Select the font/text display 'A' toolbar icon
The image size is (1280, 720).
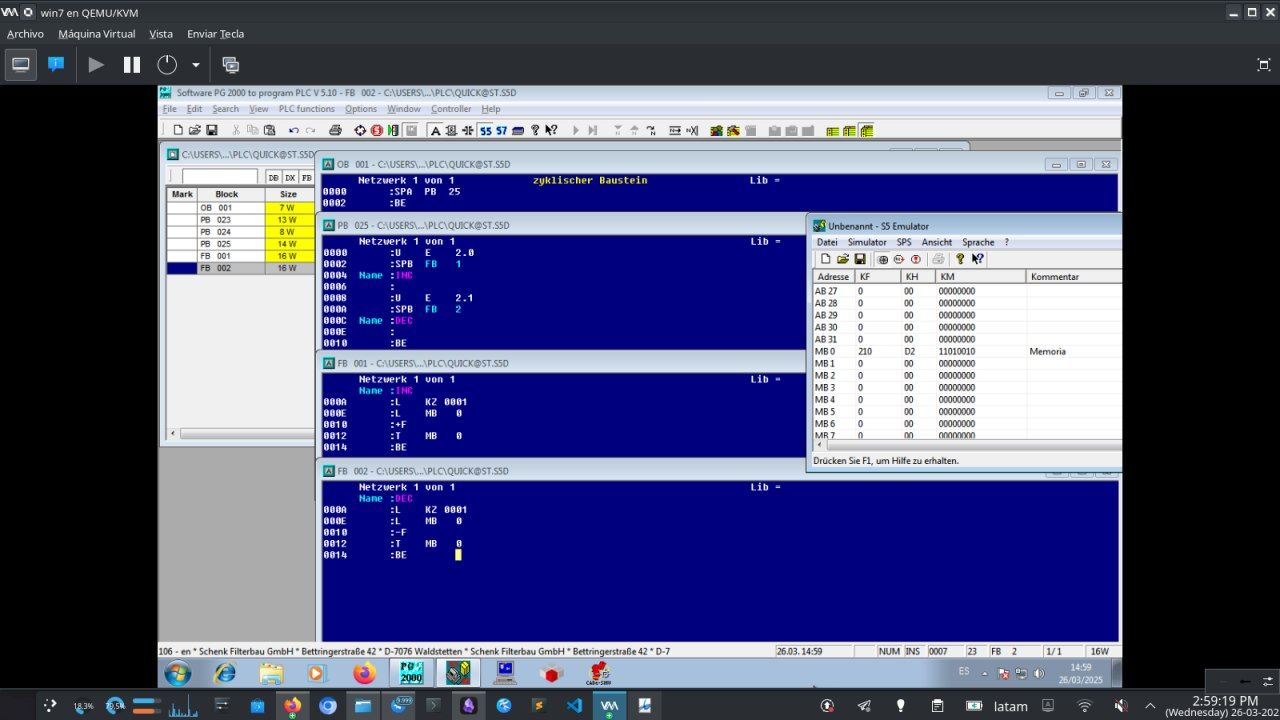435,130
